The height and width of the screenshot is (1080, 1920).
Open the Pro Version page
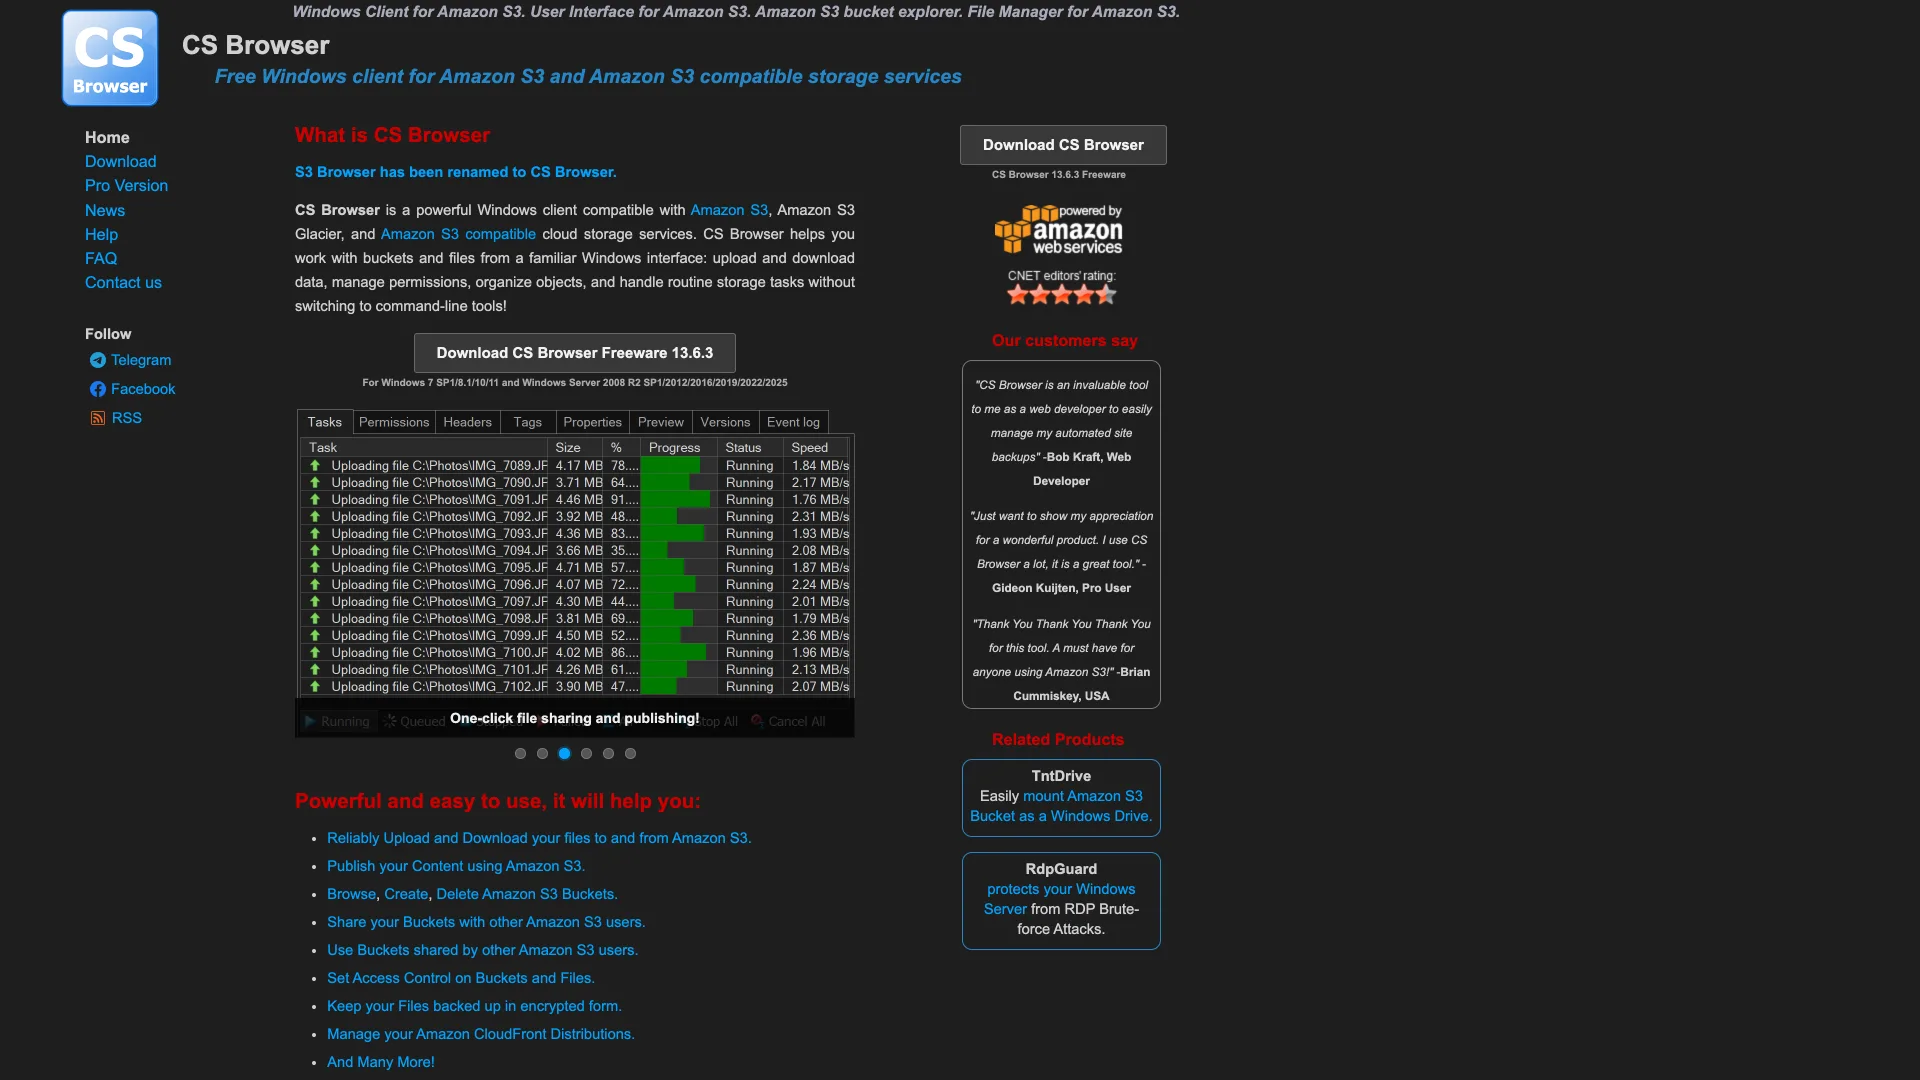tap(126, 185)
